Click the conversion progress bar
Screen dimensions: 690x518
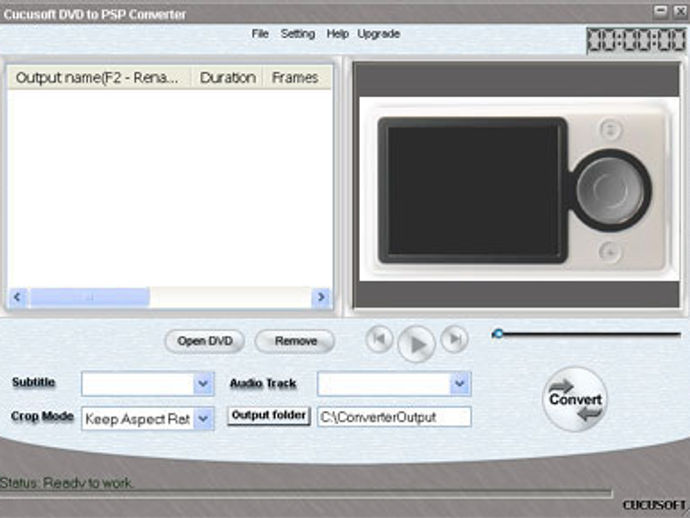306,494
